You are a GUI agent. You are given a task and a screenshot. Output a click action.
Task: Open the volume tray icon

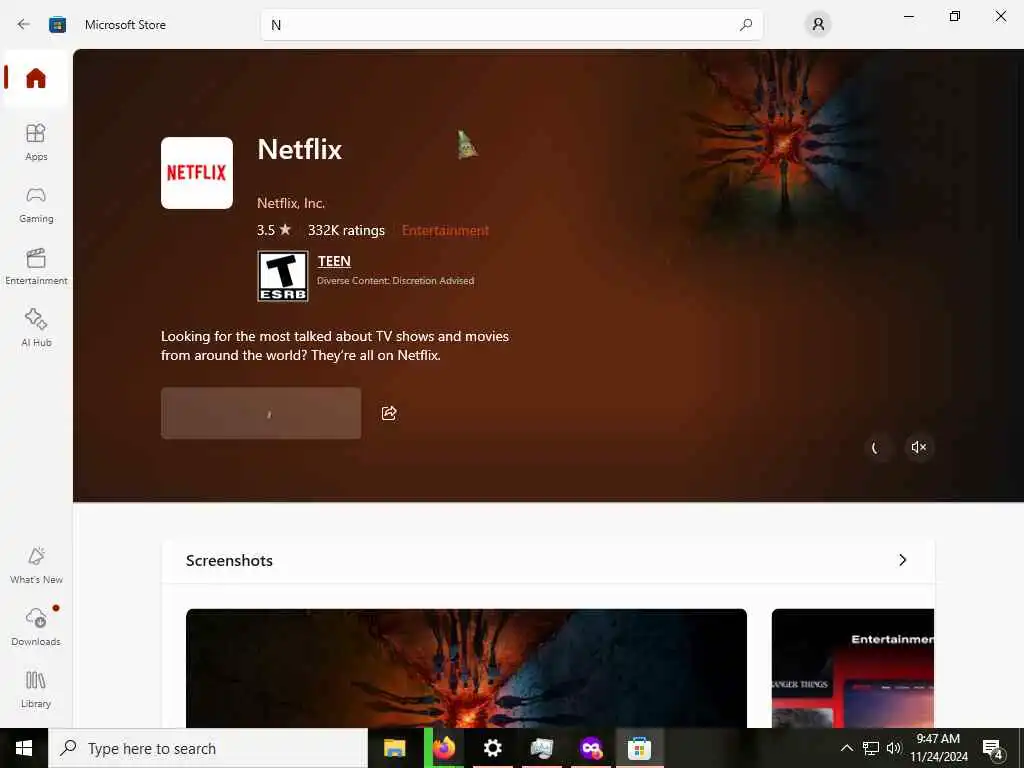pyautogui.click(x=893, y=748)
